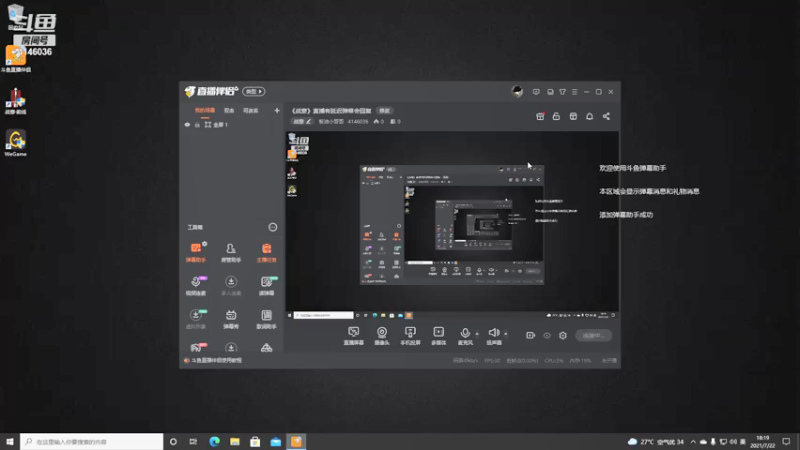The width and height of the screenshot is (800, 450).
Task: Click the record video camera icon
Action: (x=531, y=335)
